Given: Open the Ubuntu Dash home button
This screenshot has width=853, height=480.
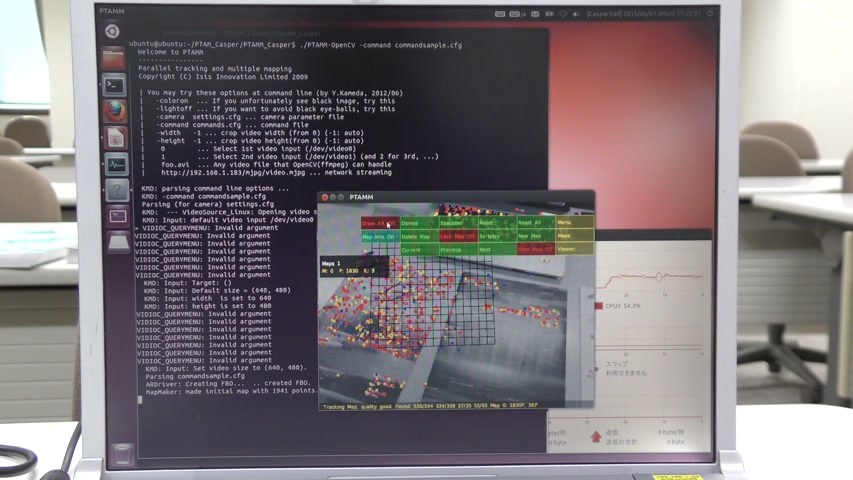Looking at the screenshot, I should pyautogui.click(x=112, y=31).
